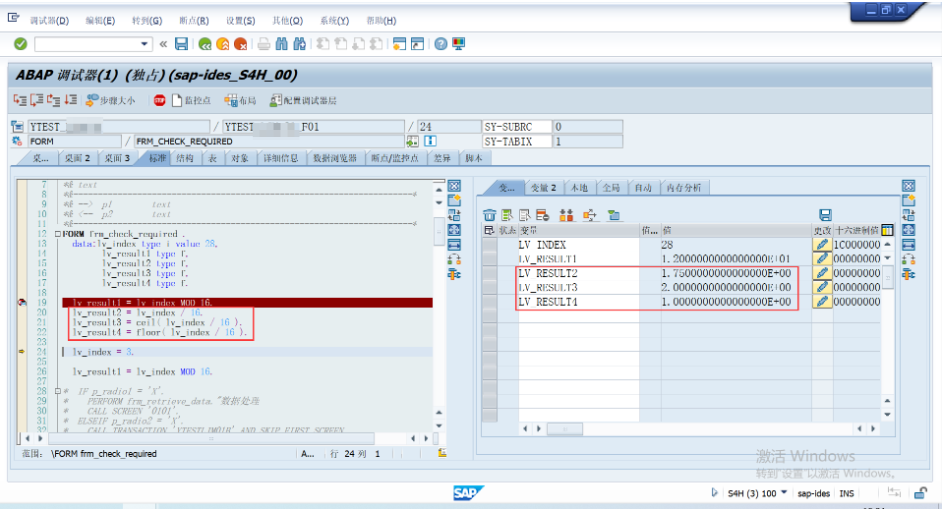Click the column settings icon in table header

(x=887, y=230)
